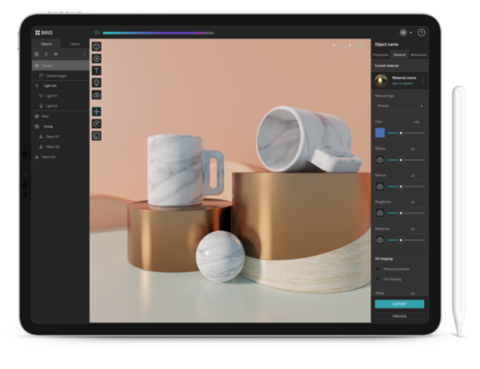
Task: Open the help question mark icon
Action: [421, 33]
